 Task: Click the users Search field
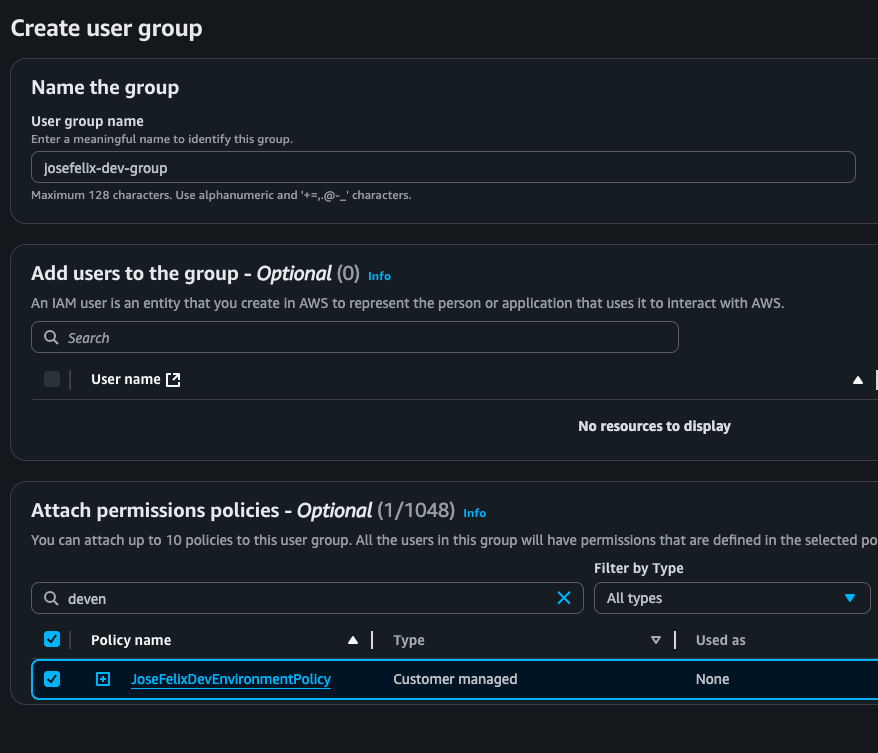click(354, 337)
